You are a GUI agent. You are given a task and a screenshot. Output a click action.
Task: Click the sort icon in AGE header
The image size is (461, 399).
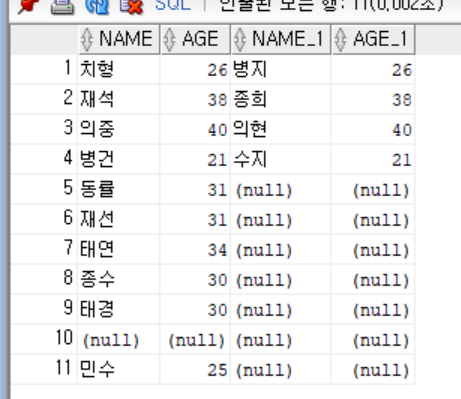coord(169,39)
